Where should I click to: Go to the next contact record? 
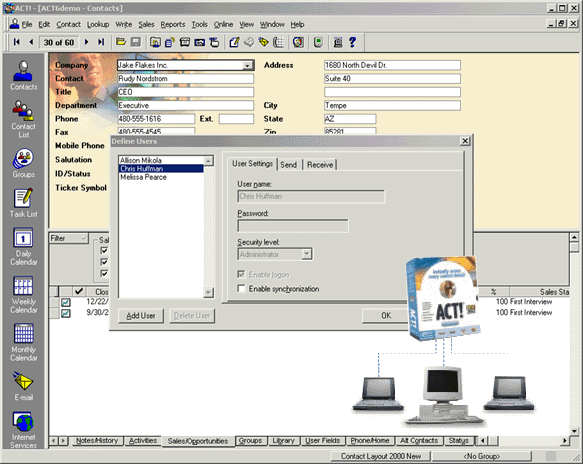[x=86, y=42]
